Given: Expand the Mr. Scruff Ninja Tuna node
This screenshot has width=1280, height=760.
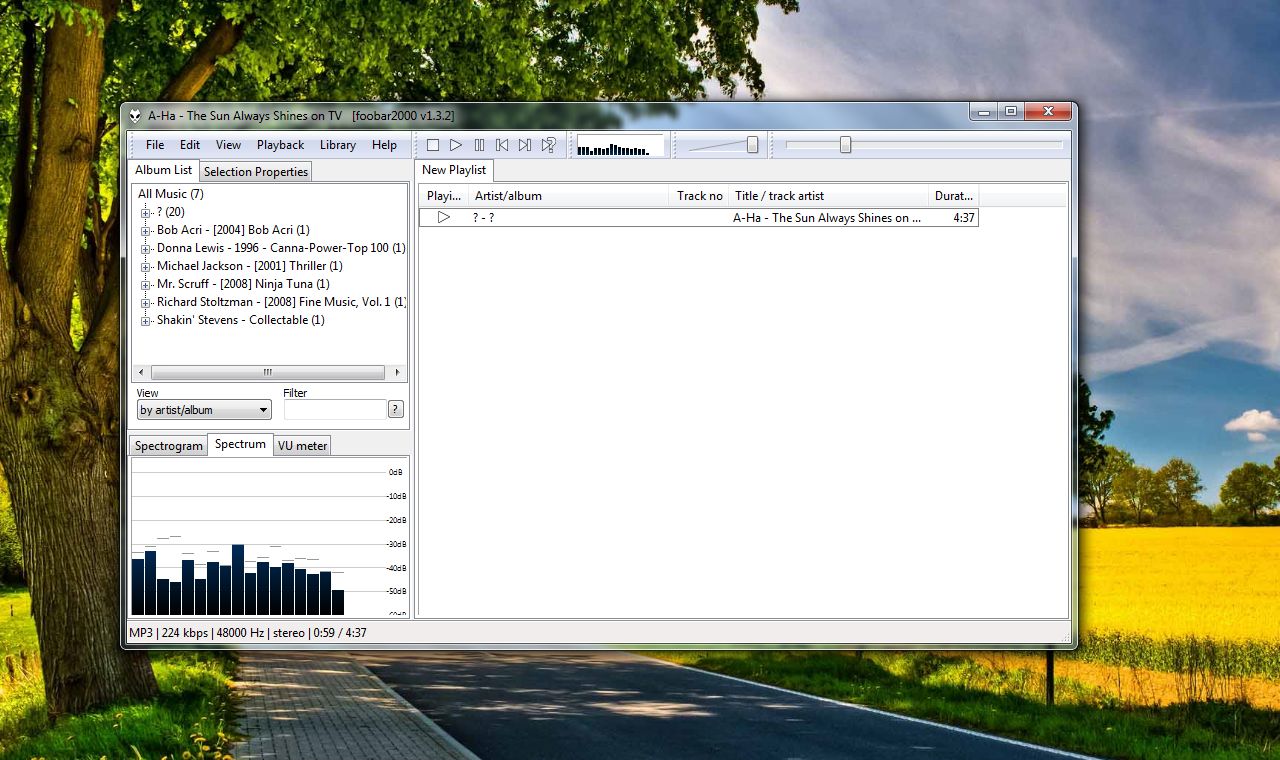Looking at the screenshot, I should point(146,284).
